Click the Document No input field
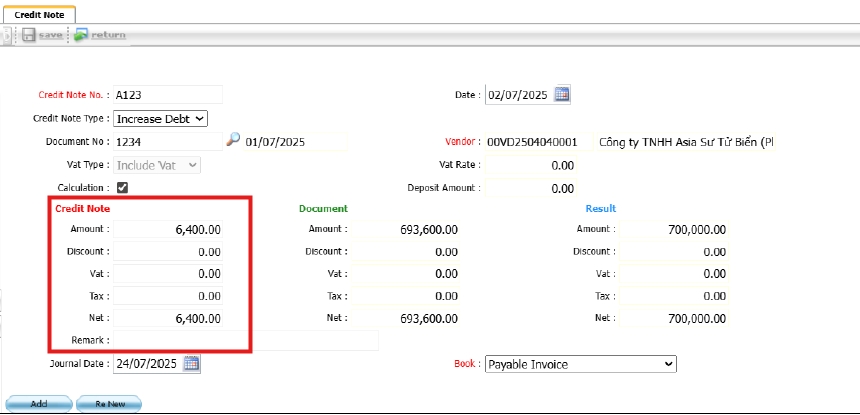This screenshot has height=415, width=860. tap(167, 142)
